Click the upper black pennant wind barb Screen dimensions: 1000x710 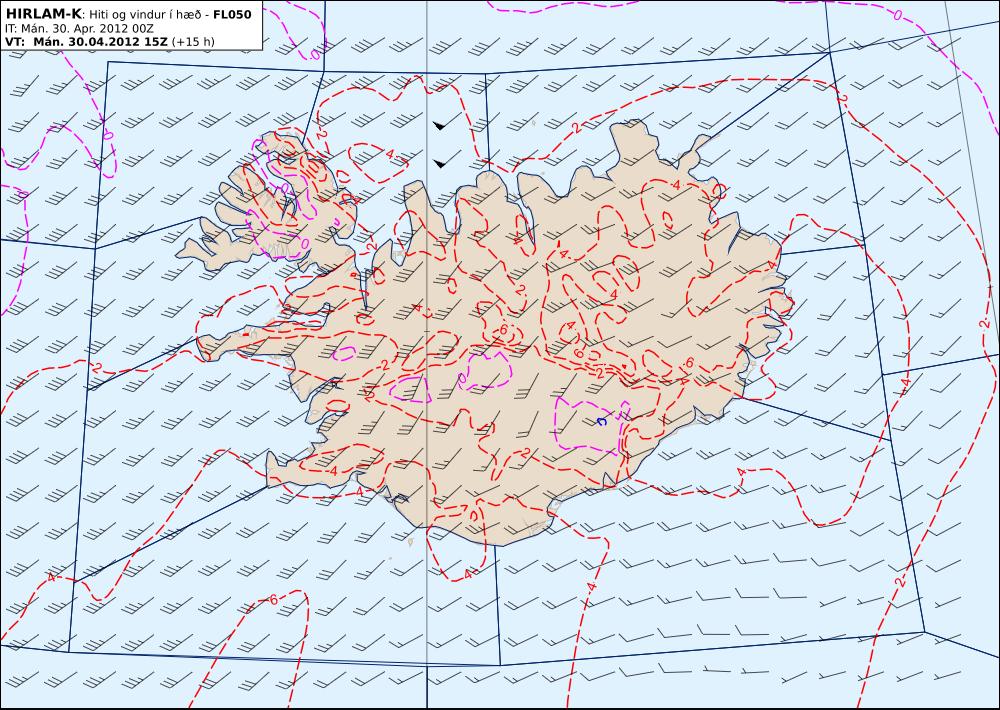tap(447, 122)
